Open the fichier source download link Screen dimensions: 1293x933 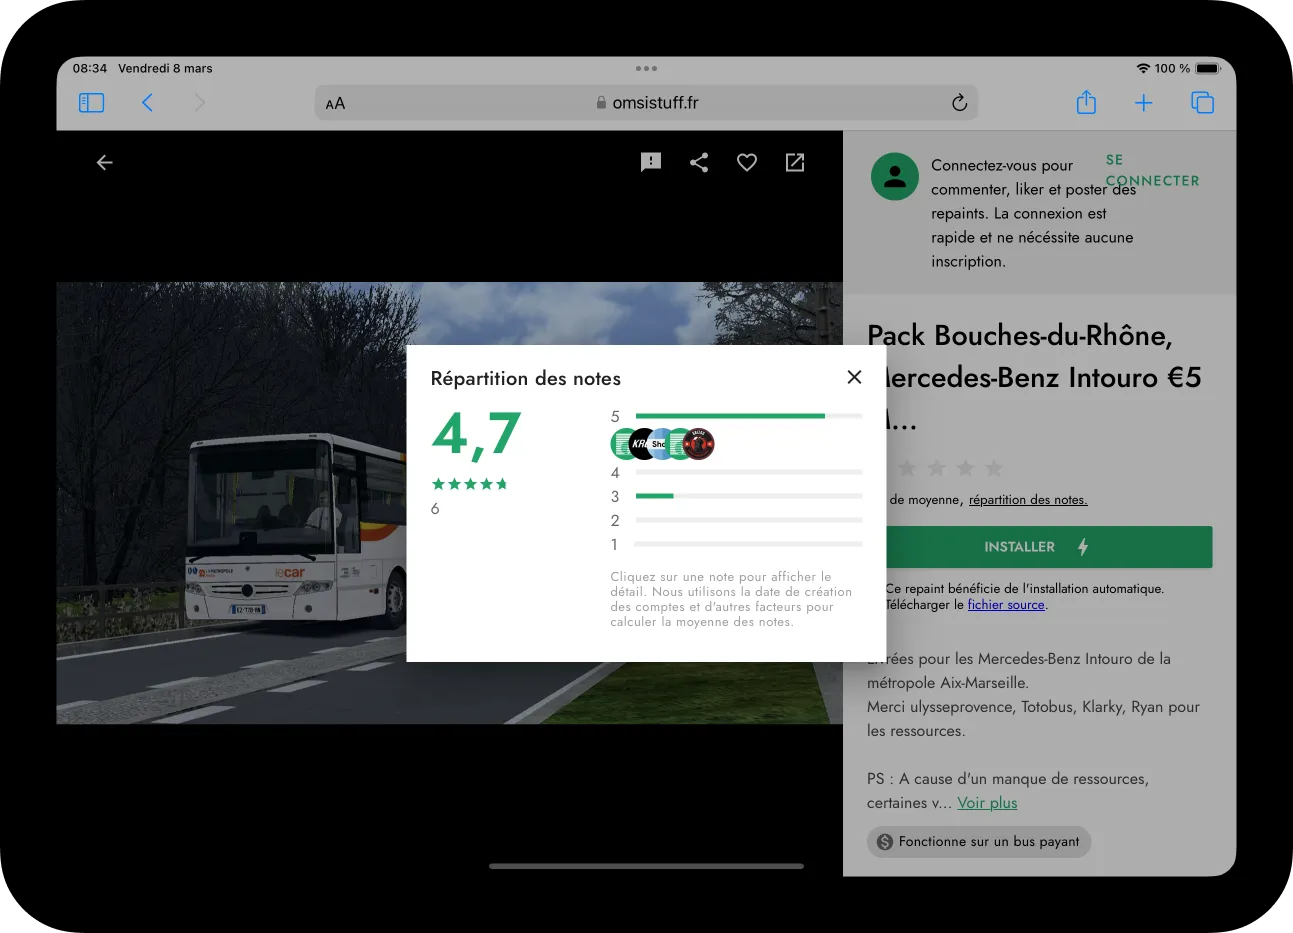tap(1005, 605)
